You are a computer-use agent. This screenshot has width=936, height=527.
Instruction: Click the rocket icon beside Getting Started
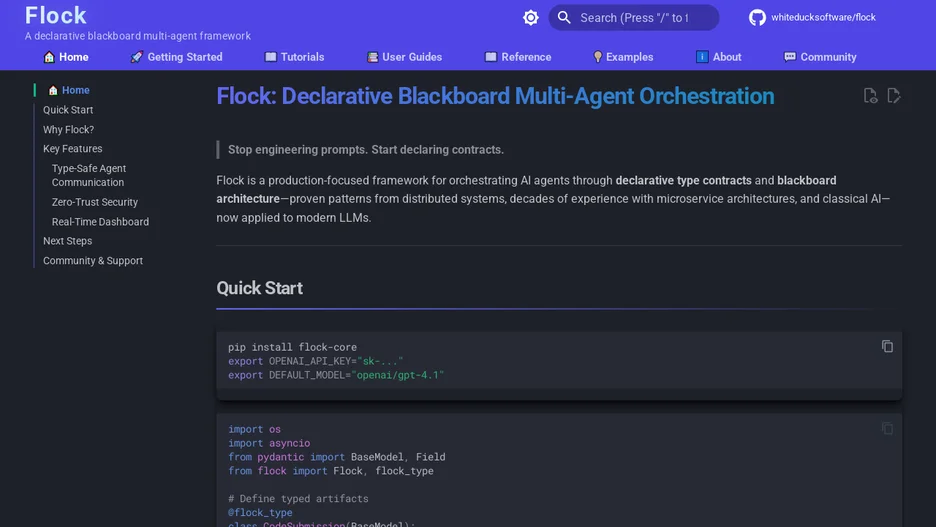point(136,57)
